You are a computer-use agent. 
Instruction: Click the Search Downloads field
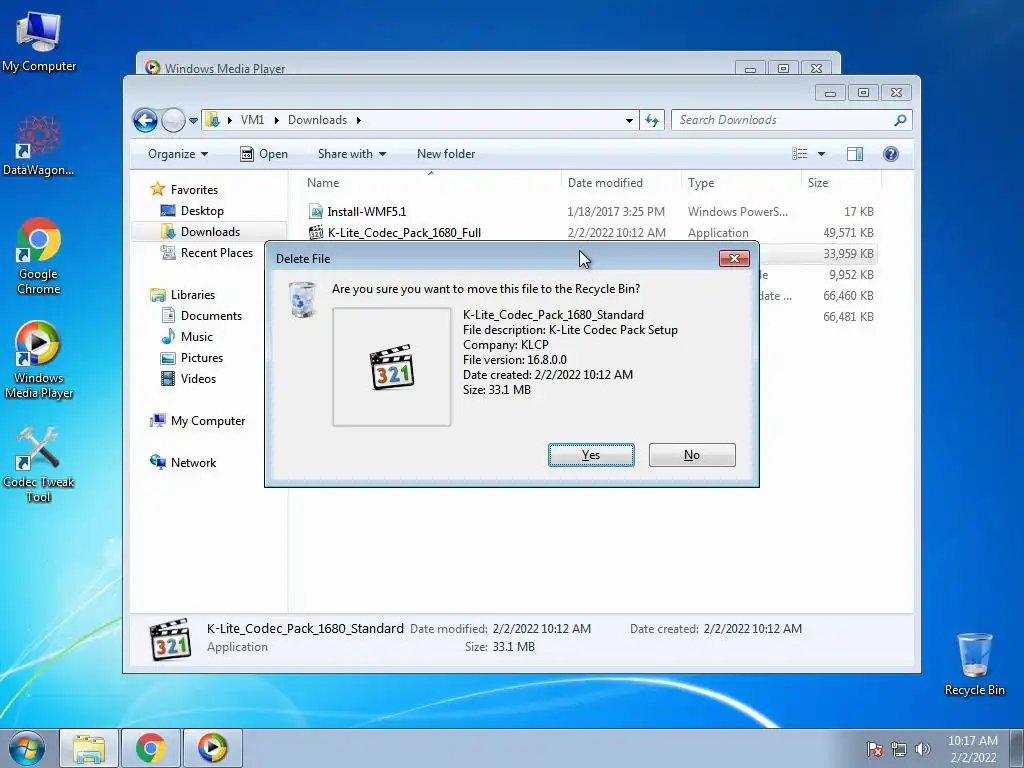(x=792, y=120)
